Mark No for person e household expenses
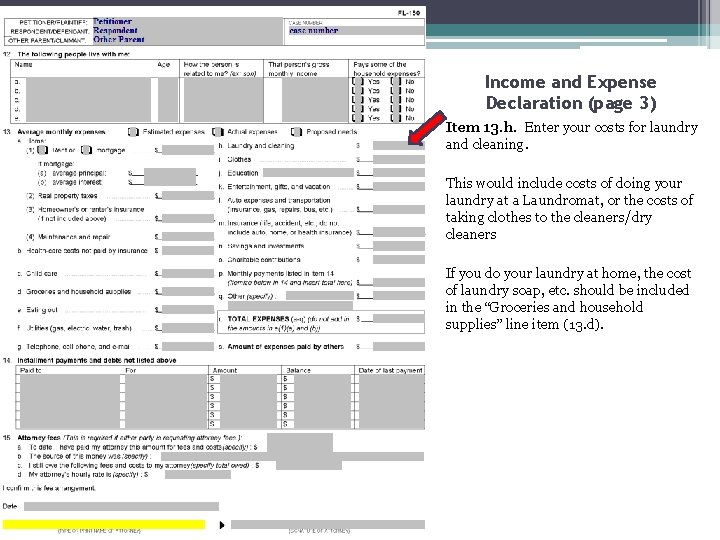Image resolution: width=720 pixels, height=540 pixels. [x=396, y=118]
